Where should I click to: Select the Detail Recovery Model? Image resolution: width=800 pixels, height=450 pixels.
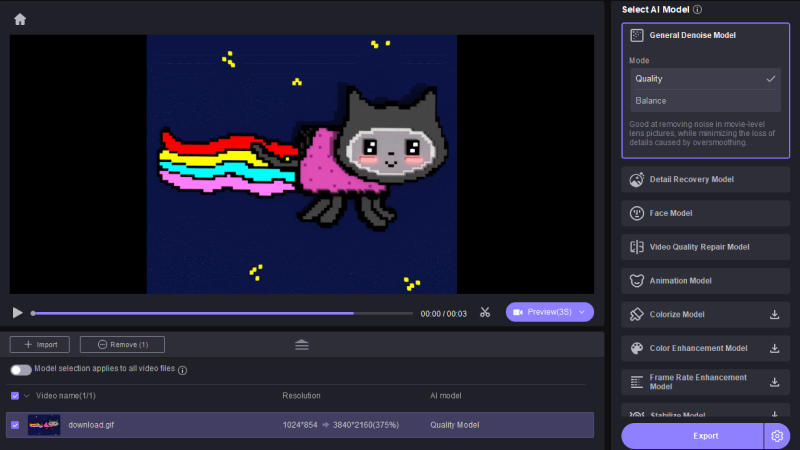click(x=706, y=180)
